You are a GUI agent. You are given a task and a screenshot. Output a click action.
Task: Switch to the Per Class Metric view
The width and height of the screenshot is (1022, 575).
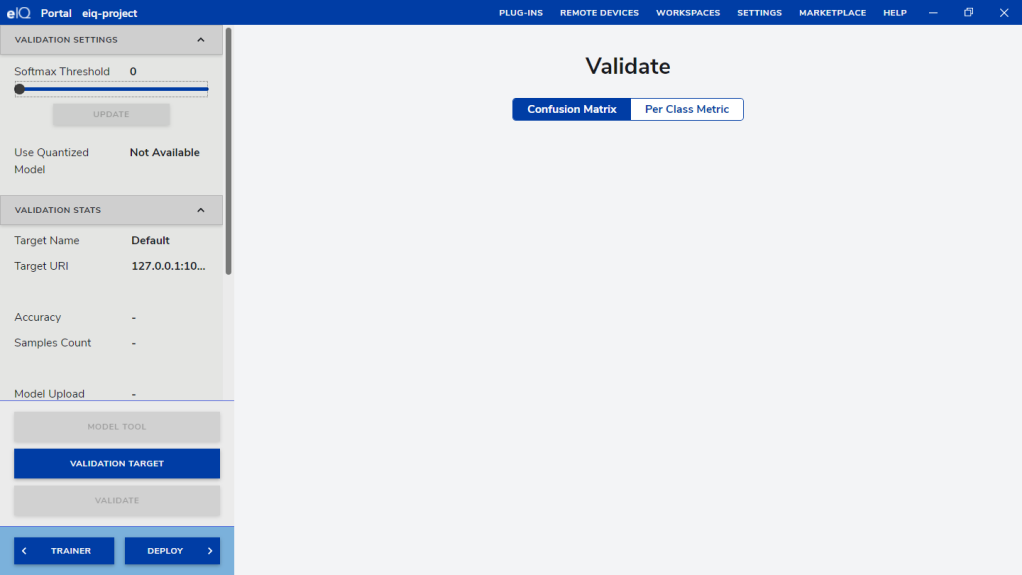(687, 109)
